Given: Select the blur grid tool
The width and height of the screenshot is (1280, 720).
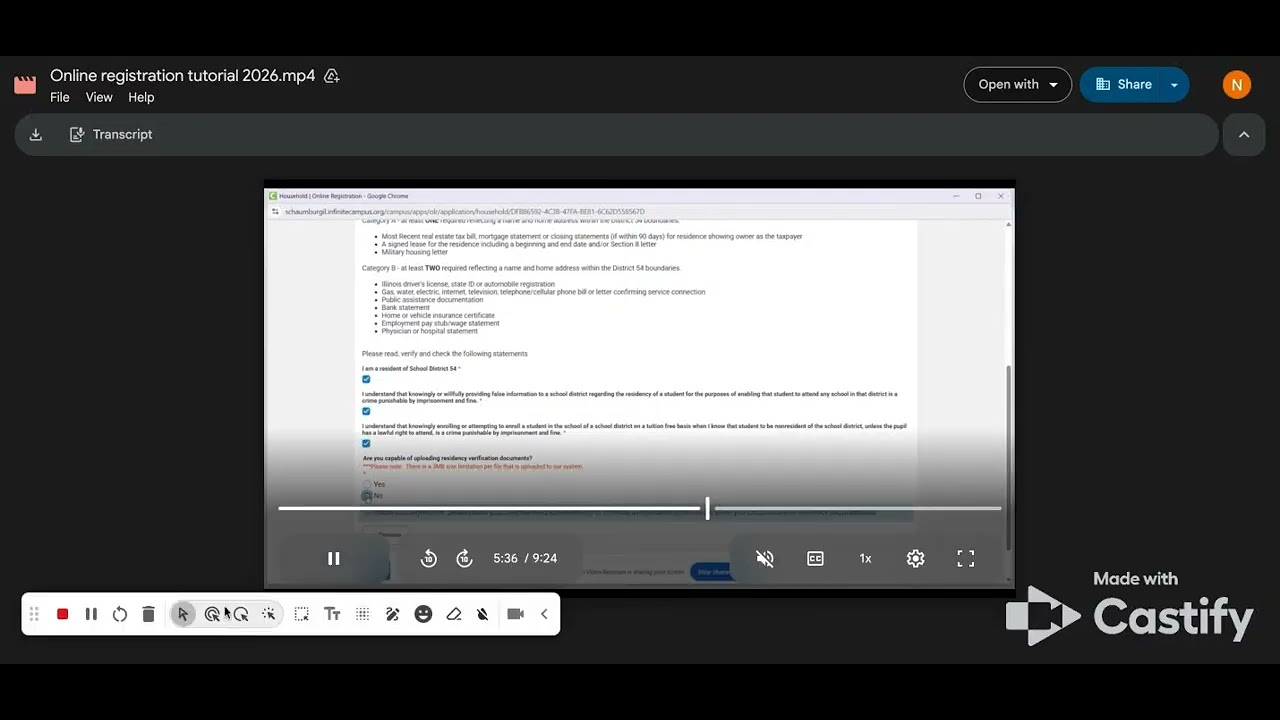Looking at the screenshot, I should point(362,614).
